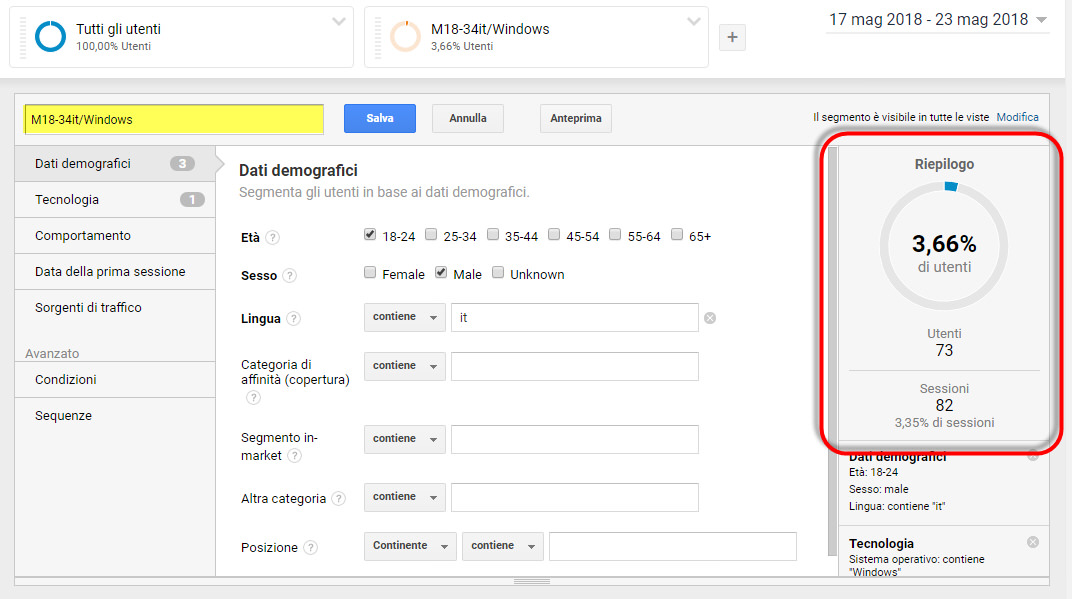Remove the Tecnologia condition from the segment
This screenshot has width=1072, height=599.
(1032, 541)
